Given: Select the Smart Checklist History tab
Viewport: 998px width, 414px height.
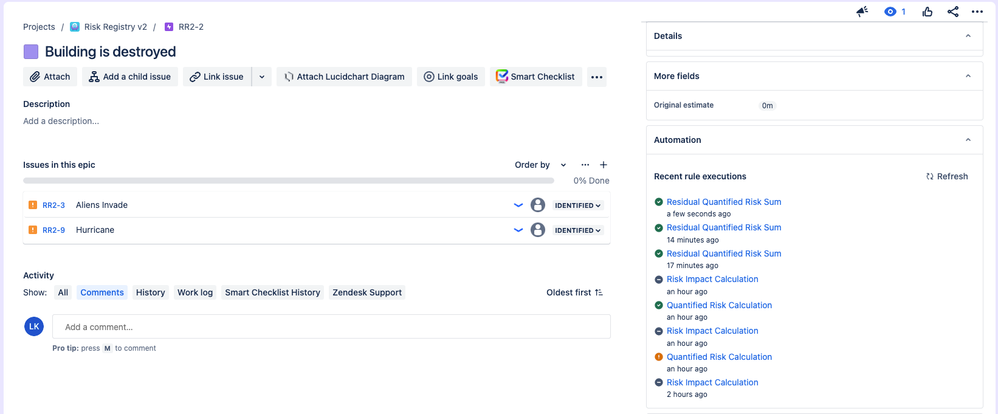Looking at the screenshot, I should [272, 292].
